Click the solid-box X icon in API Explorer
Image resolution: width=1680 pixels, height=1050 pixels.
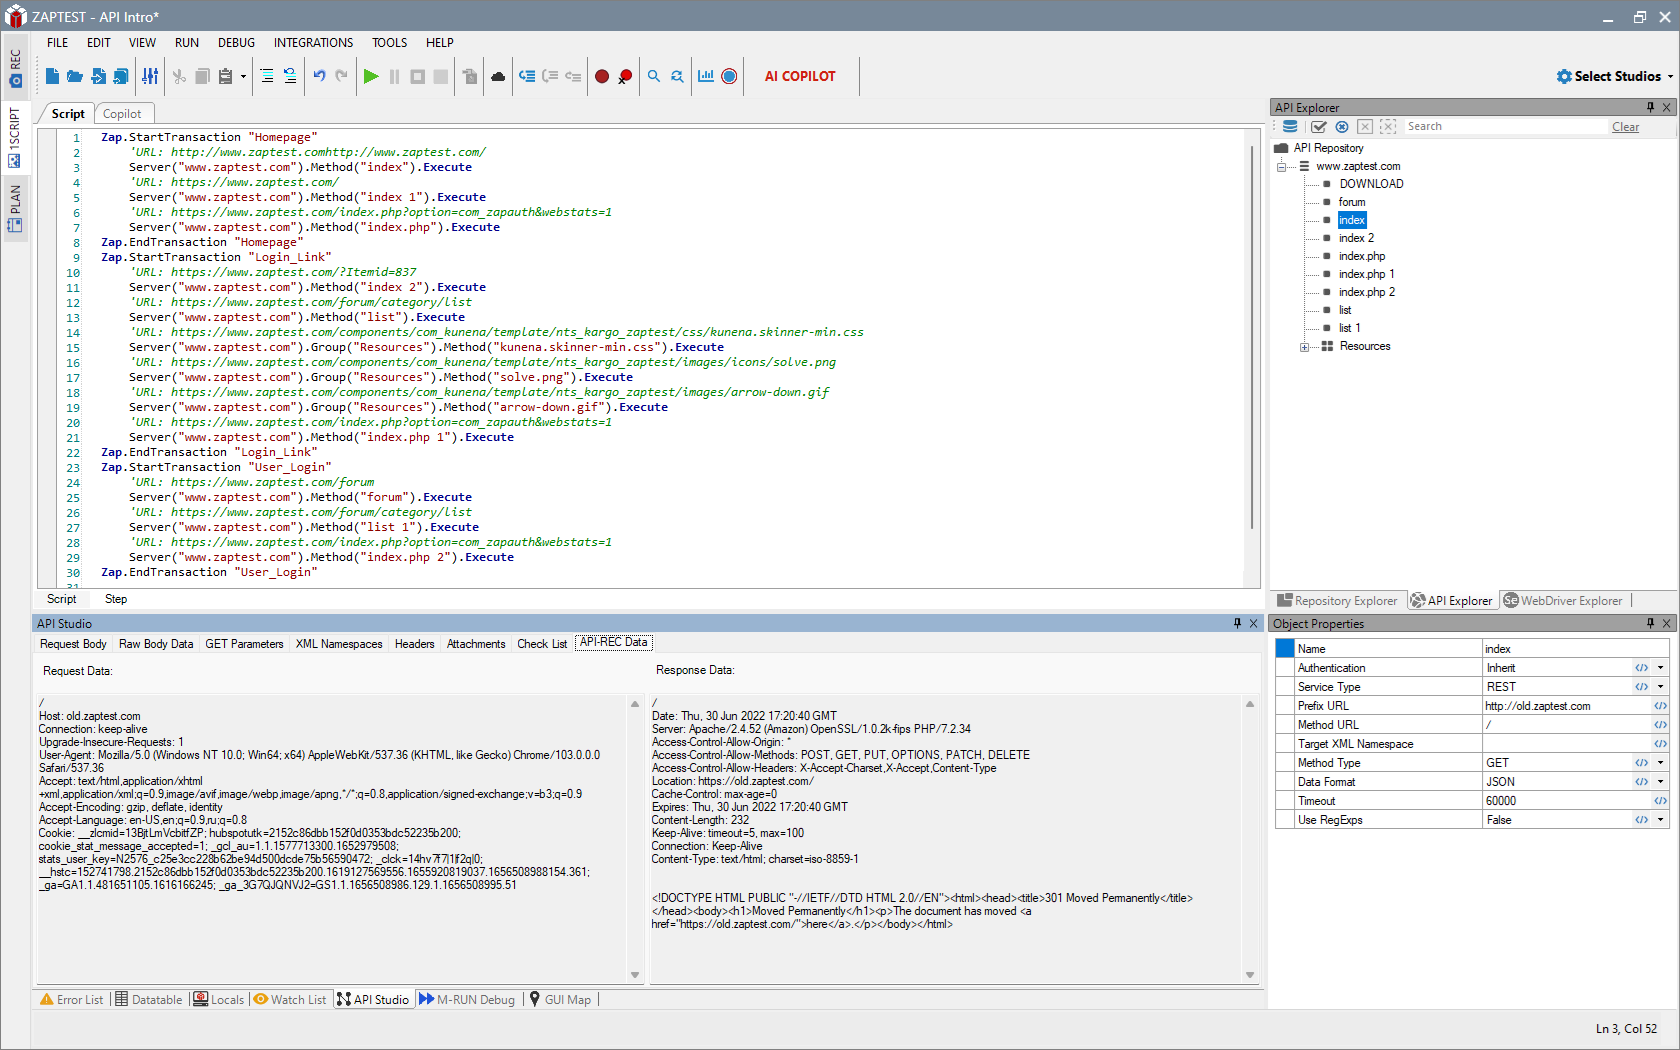1365,127
